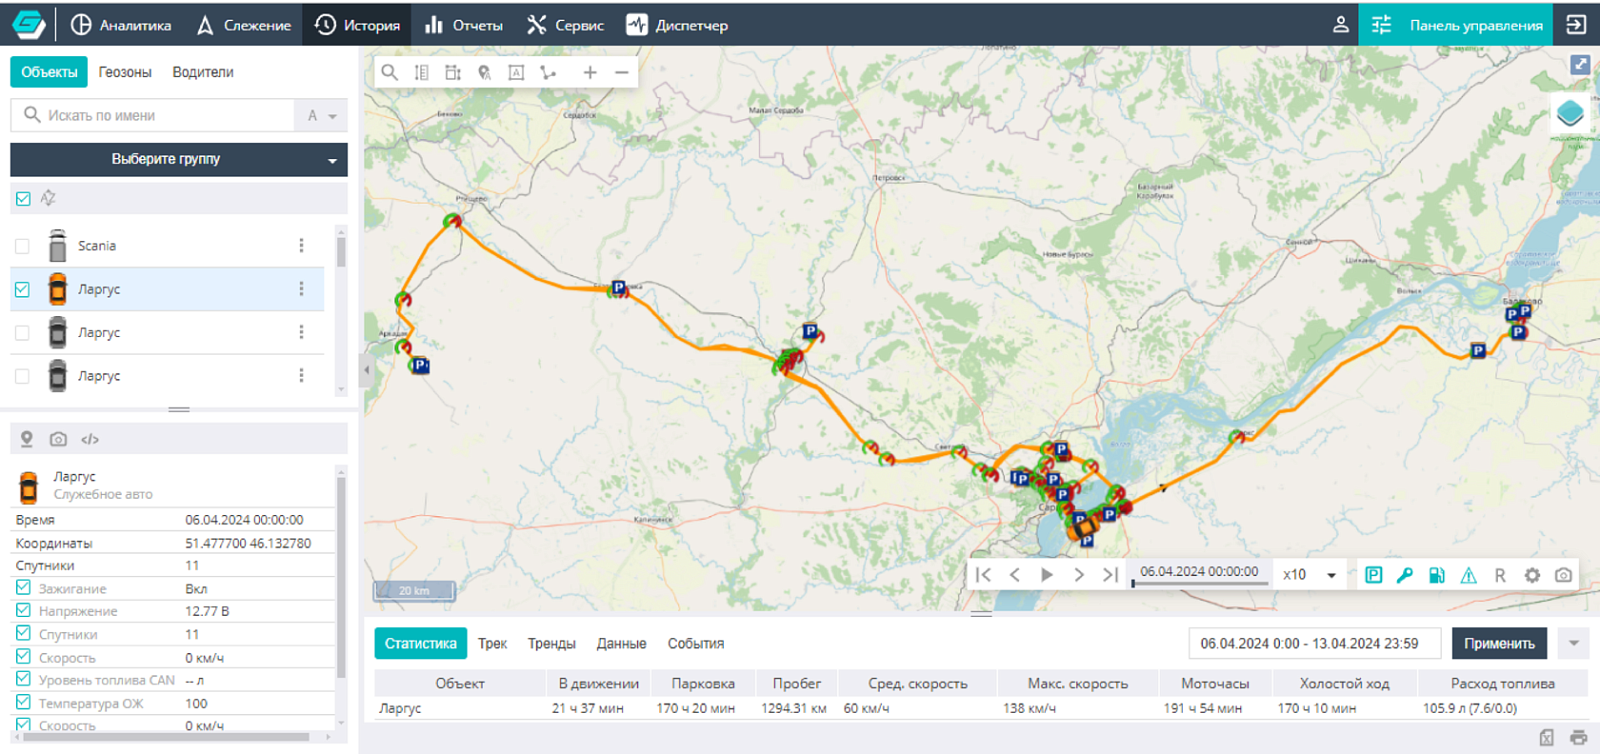Viewport: 1600px width, 754px height.
Task: Uncheck the selected Ларгус object checkbox
Action: (x=22, y=290)
